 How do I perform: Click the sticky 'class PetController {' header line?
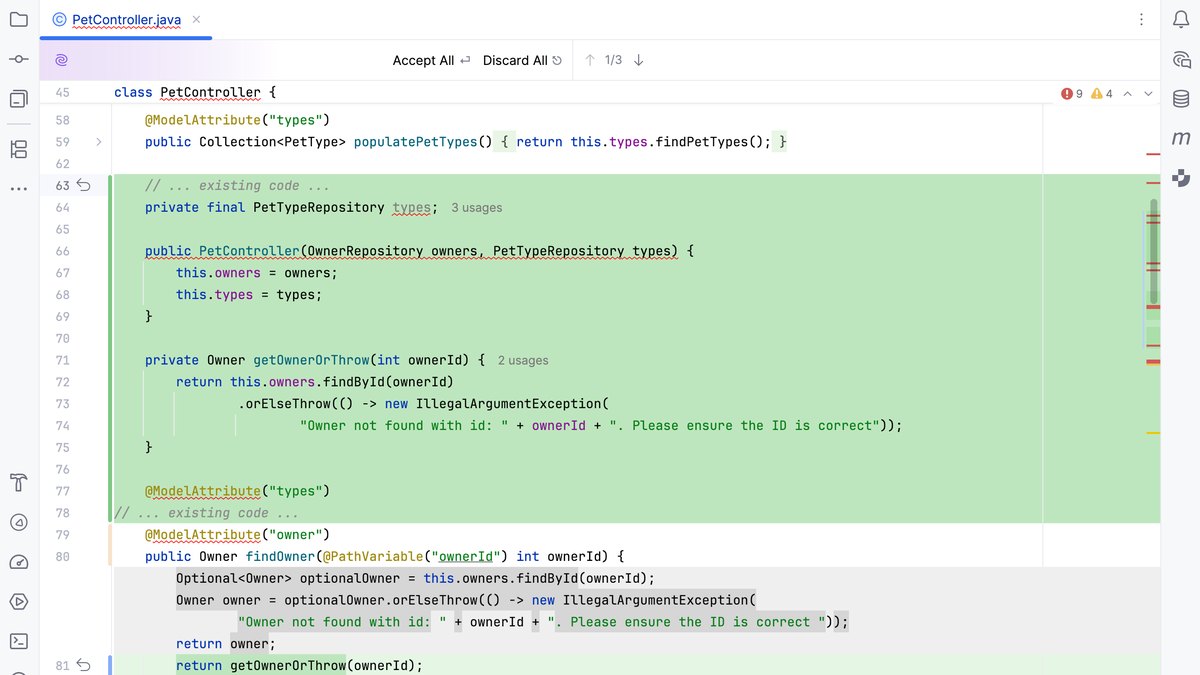pyautogui.click(x=195, y=92)
